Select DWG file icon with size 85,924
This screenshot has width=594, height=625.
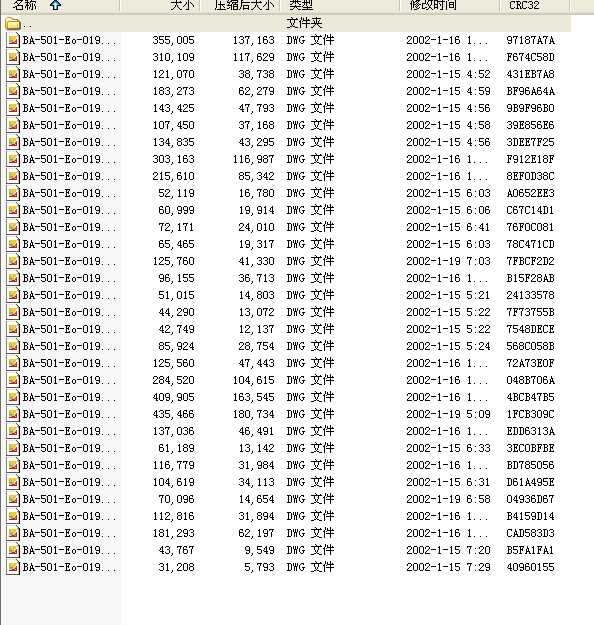[x=13, y=346]
